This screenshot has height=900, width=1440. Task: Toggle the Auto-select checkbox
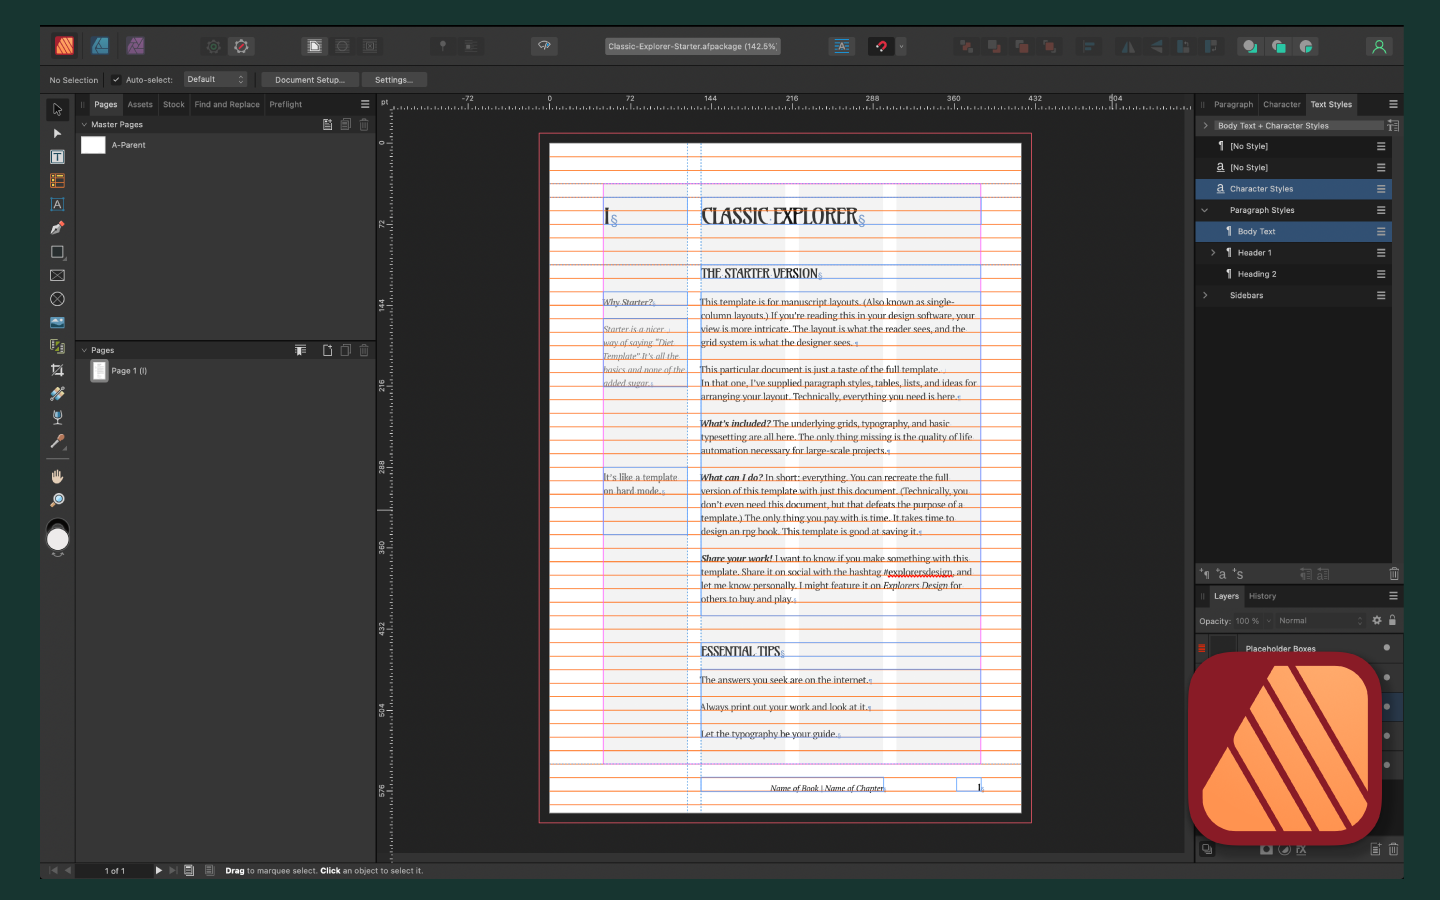tap(116, 80)
